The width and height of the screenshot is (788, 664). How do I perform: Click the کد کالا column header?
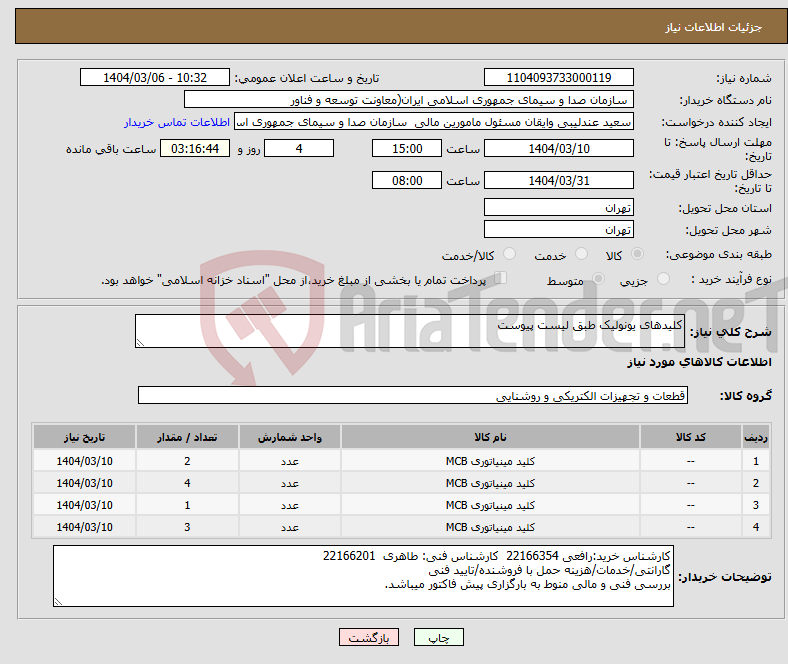pos(691,437)
